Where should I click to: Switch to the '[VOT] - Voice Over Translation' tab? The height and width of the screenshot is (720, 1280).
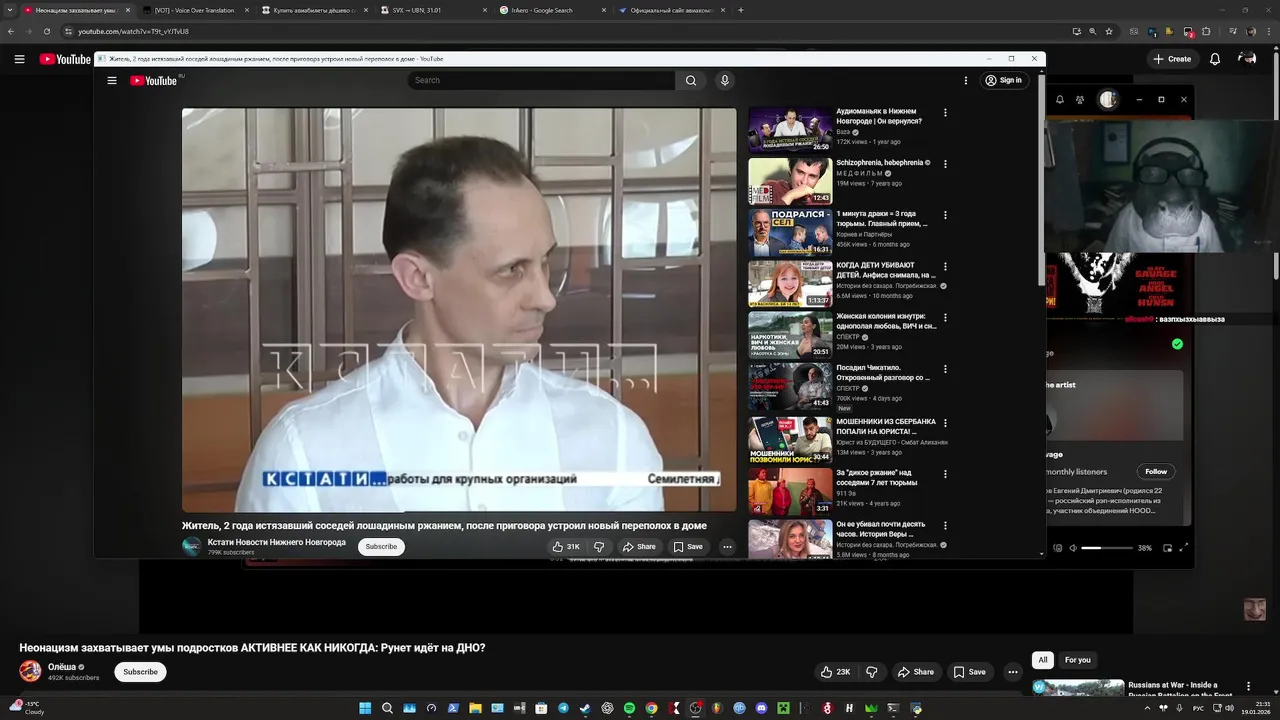click(x=195, y=10)
